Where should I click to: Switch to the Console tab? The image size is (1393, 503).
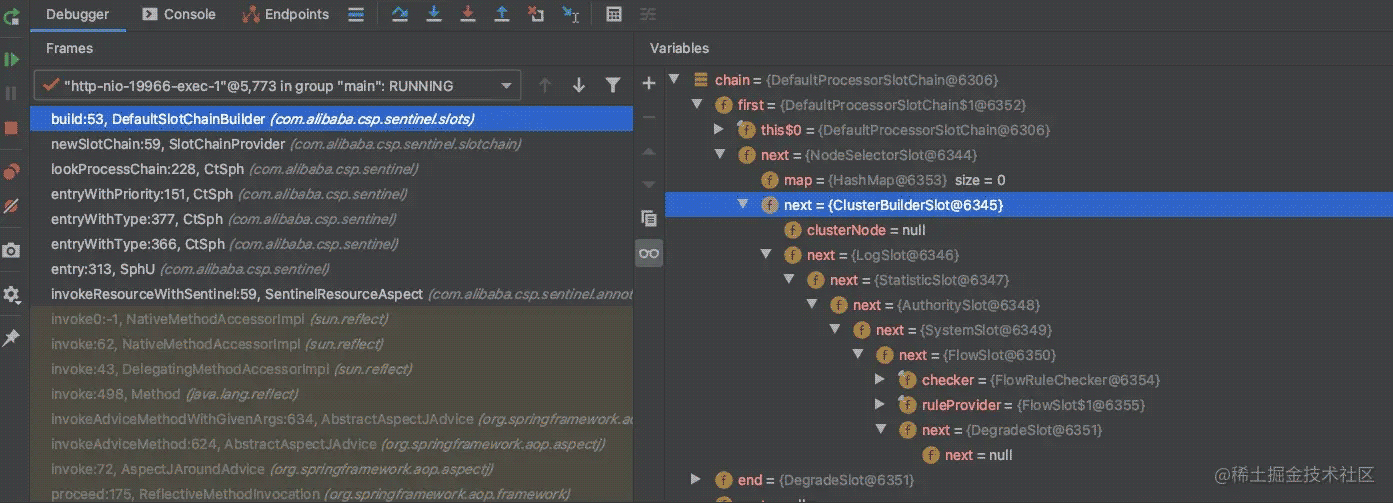pyautogui.click(x=179, y=14)
